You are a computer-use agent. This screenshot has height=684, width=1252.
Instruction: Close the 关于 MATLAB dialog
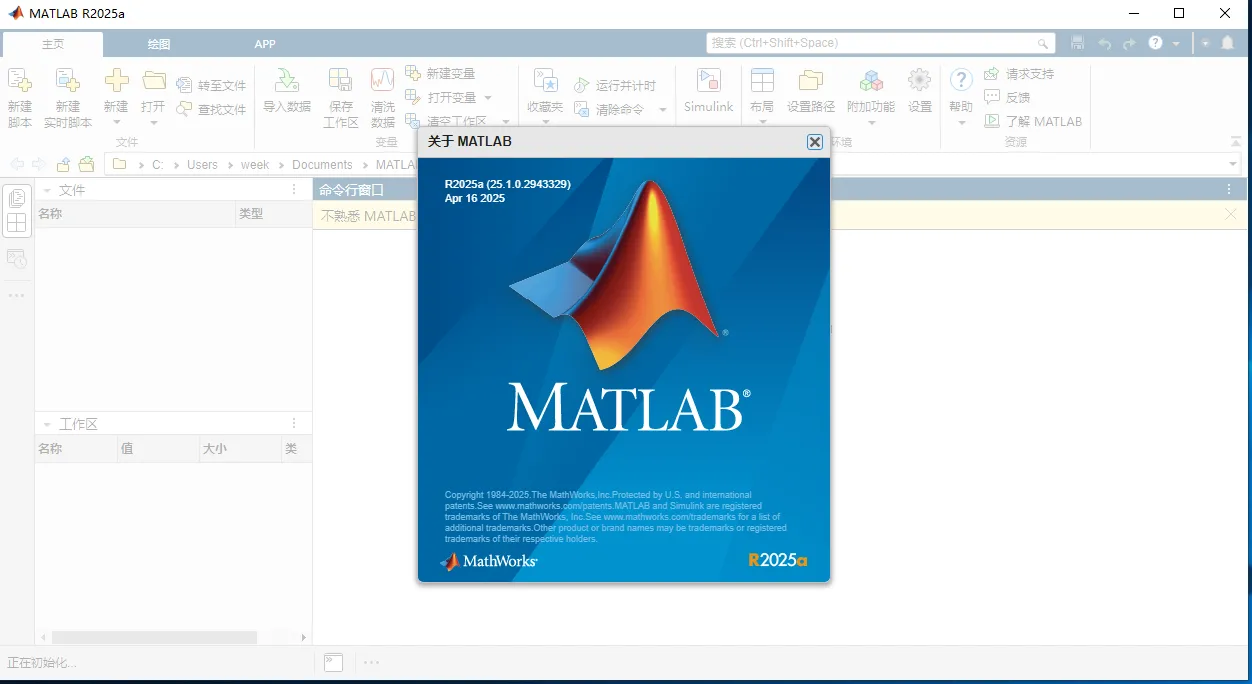(814, 142)
